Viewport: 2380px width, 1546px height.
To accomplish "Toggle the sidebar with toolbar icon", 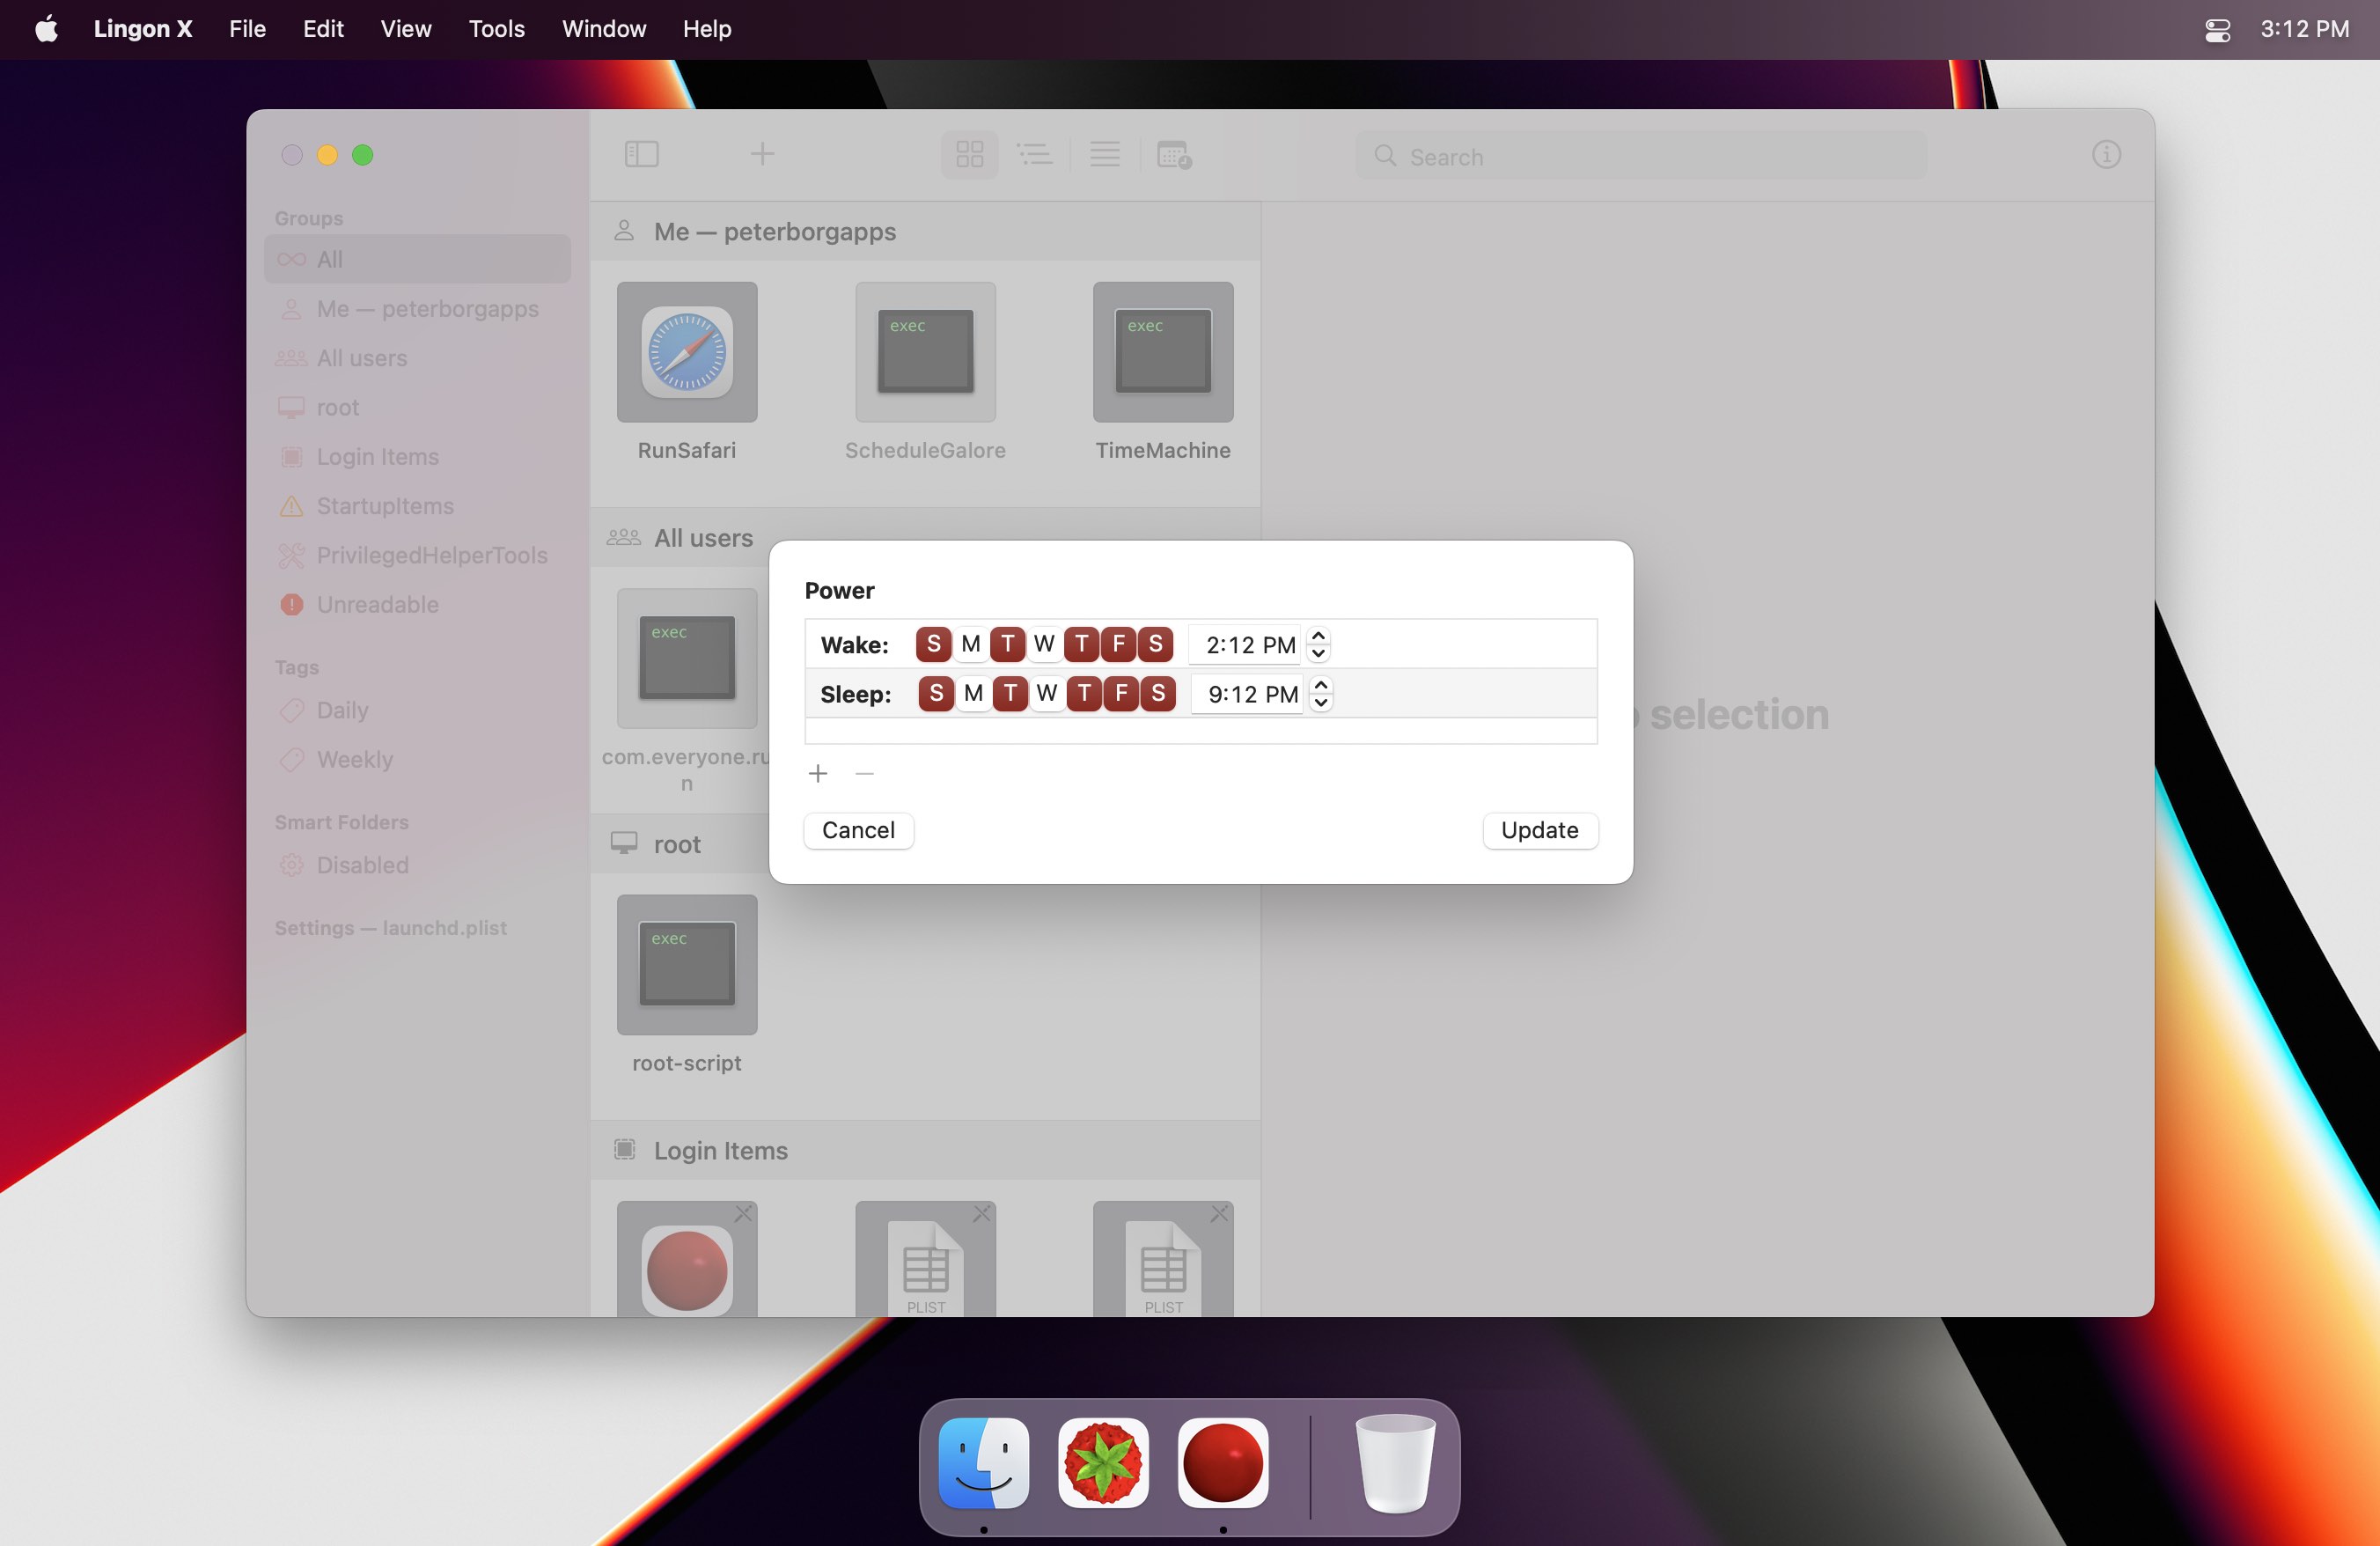I will point(641,154).
